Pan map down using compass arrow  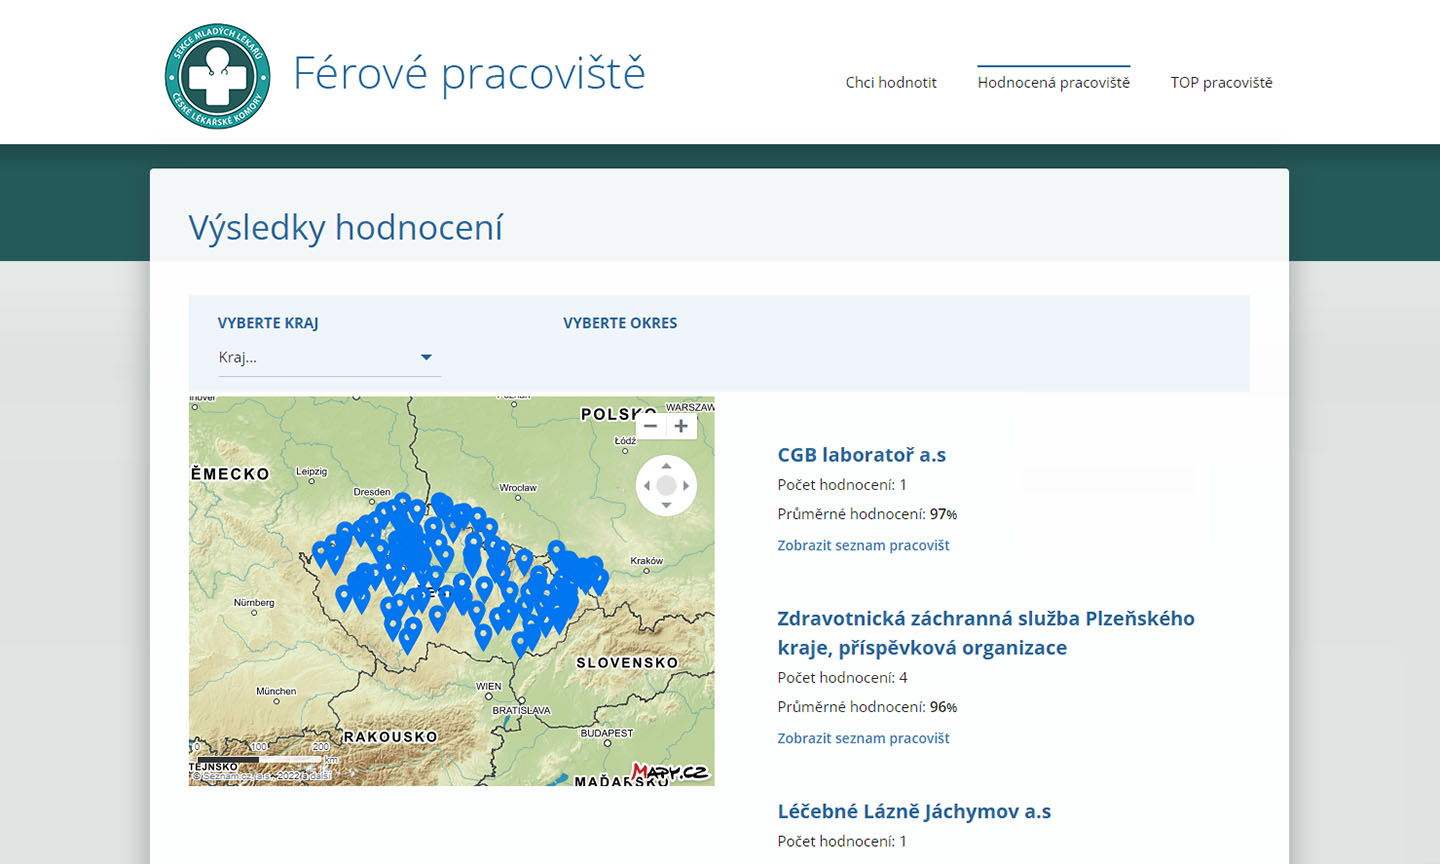[666, 505]
